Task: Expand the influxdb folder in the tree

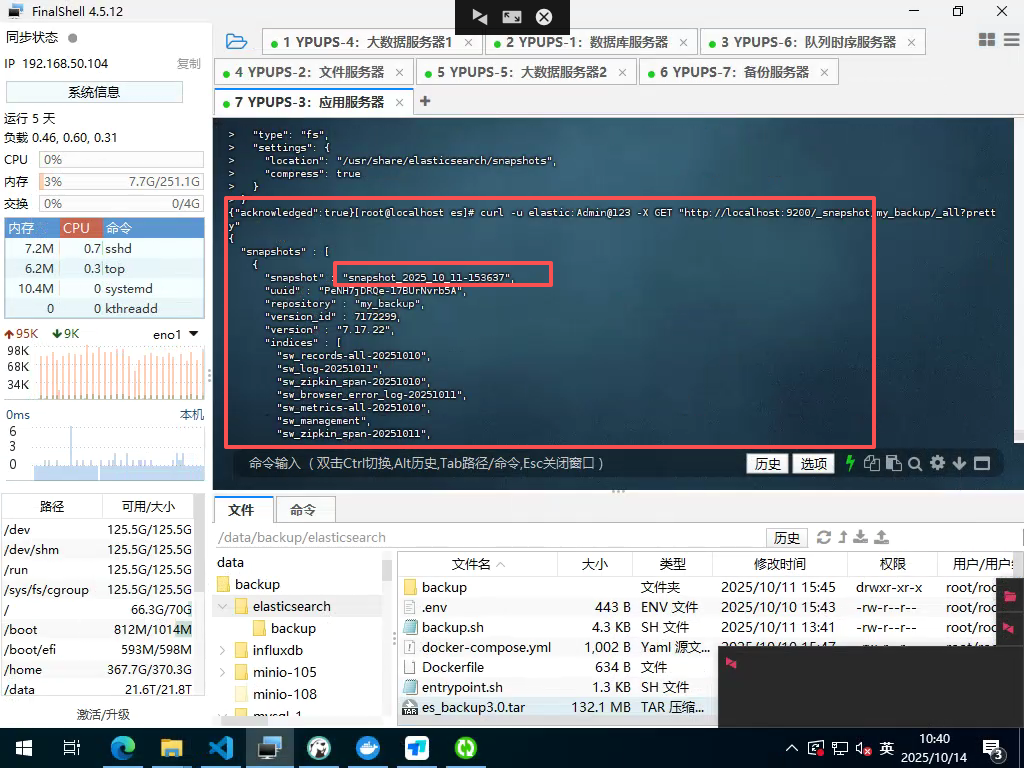Action: coord(223,650)
